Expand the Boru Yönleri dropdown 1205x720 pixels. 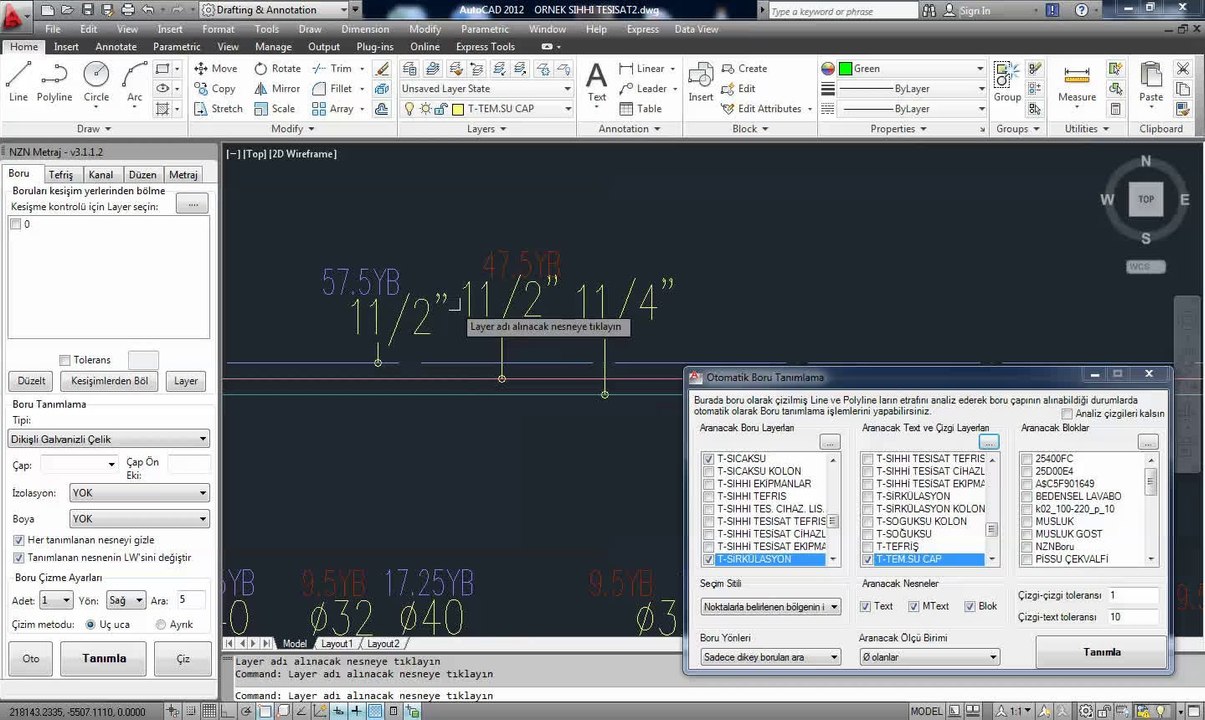[x=770, y=657]
